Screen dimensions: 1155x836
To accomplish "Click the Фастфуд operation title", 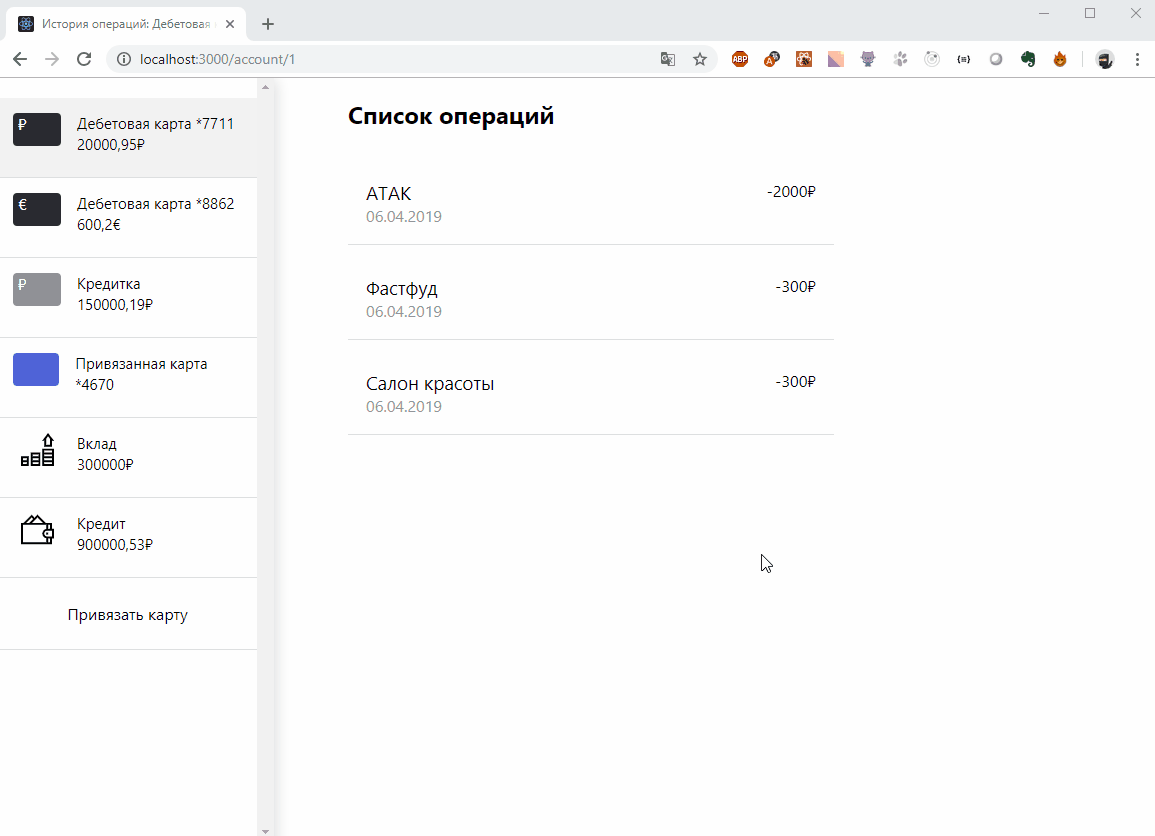I will [x=401, y=289].
